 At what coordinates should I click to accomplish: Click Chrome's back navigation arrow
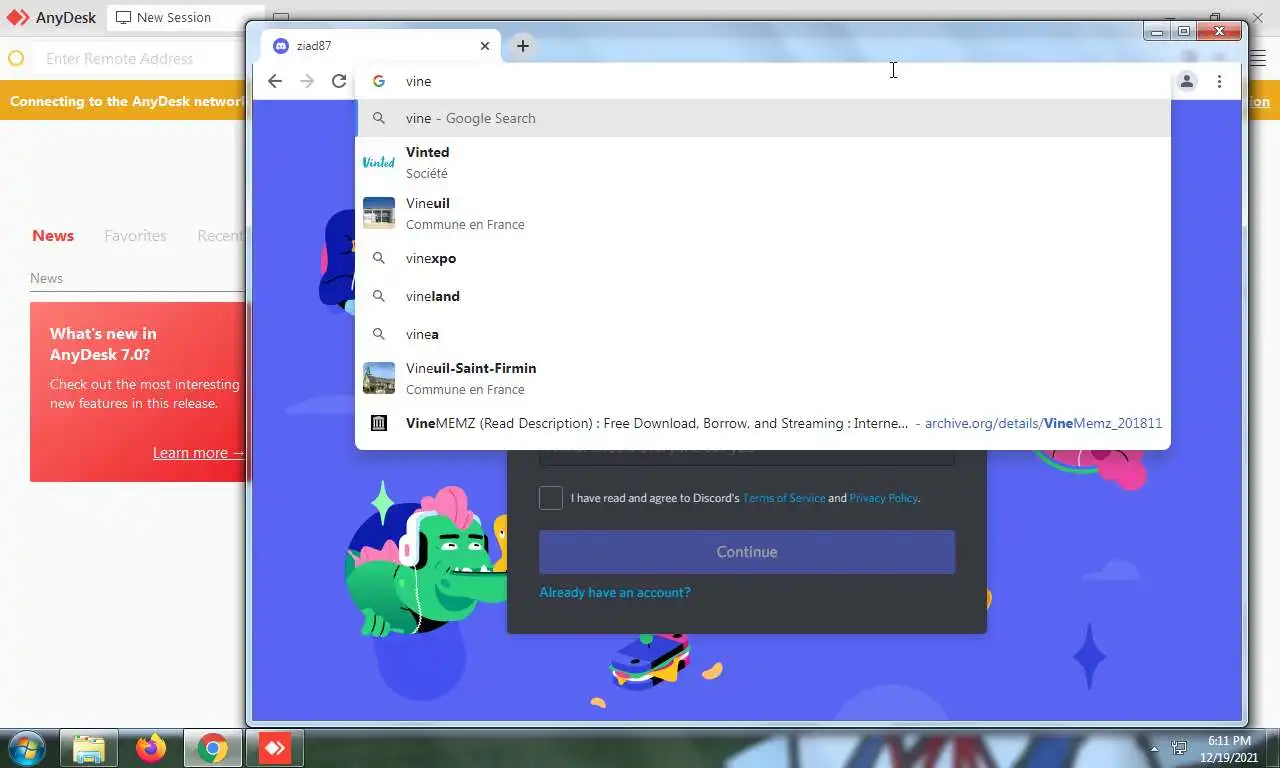pyautogui.click(x=275, y=81)
